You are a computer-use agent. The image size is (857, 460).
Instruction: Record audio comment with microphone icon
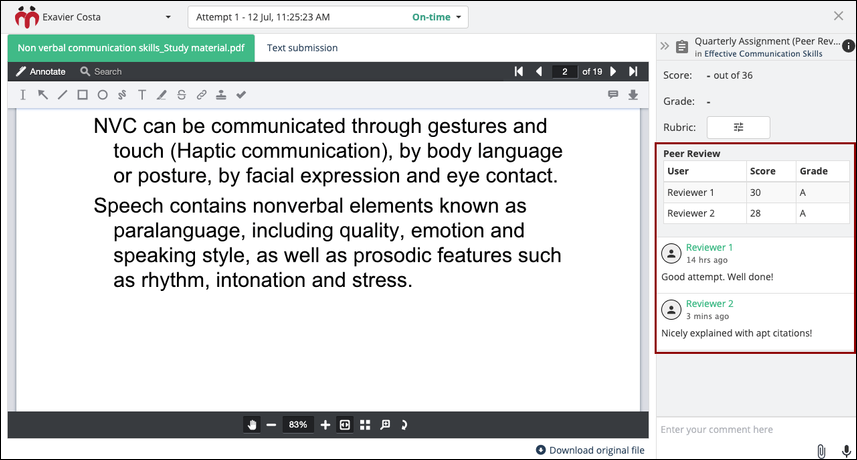[x=846, y=451]
